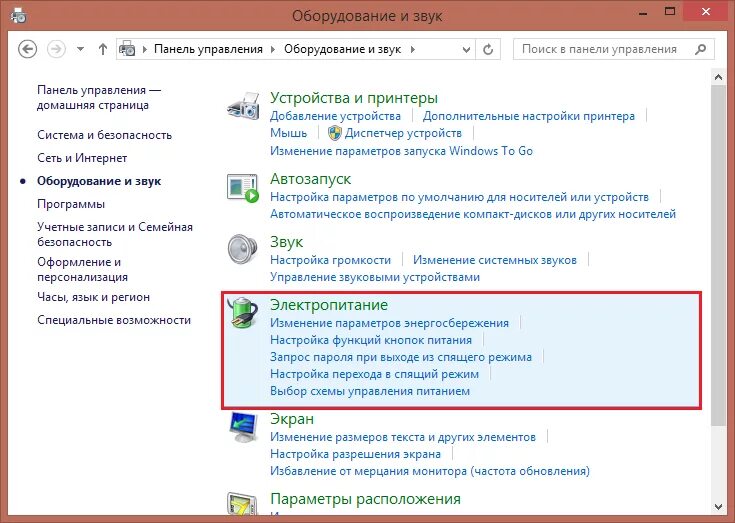Click Настройка параметров по умолчанию для носителей
This screenshot has height=523, width=735.
(459, 197)
